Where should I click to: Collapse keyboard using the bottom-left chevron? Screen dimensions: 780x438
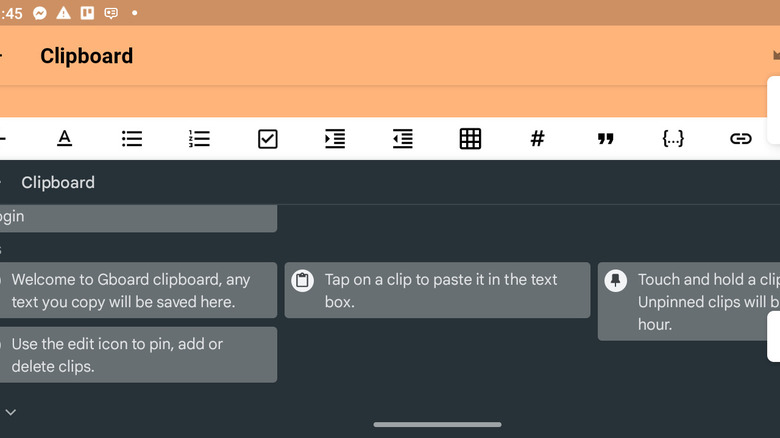10,412
